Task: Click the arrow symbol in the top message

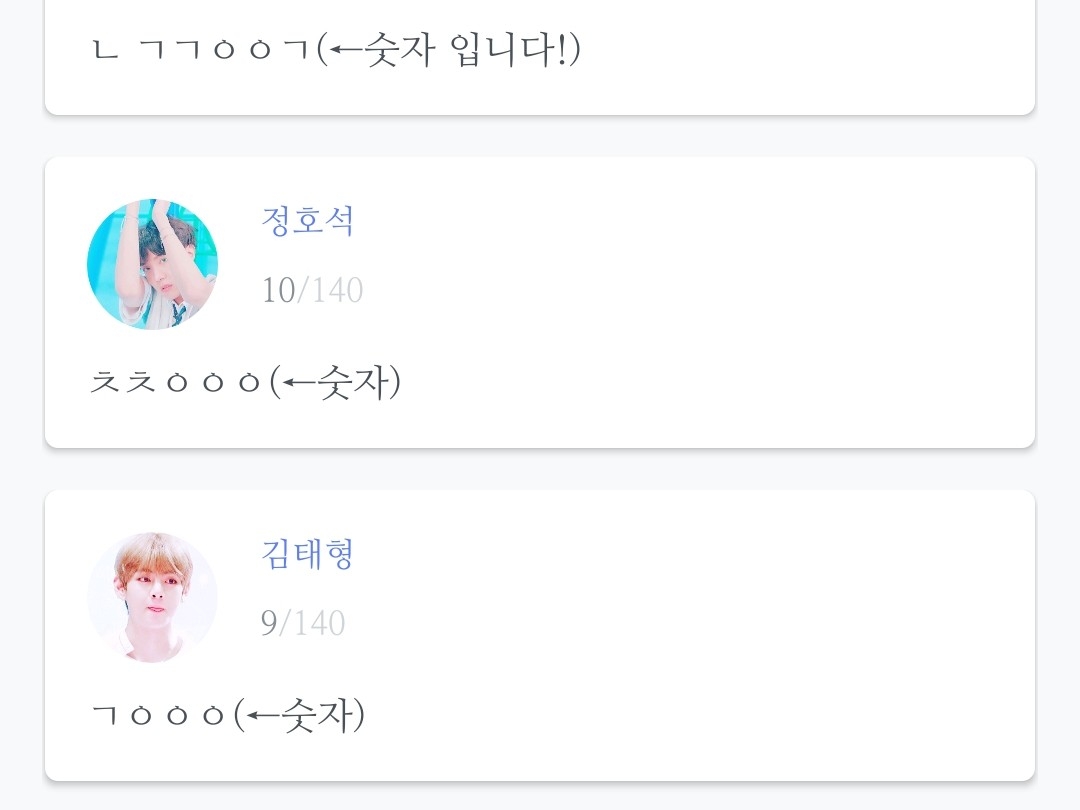Action: coord(345,50)
